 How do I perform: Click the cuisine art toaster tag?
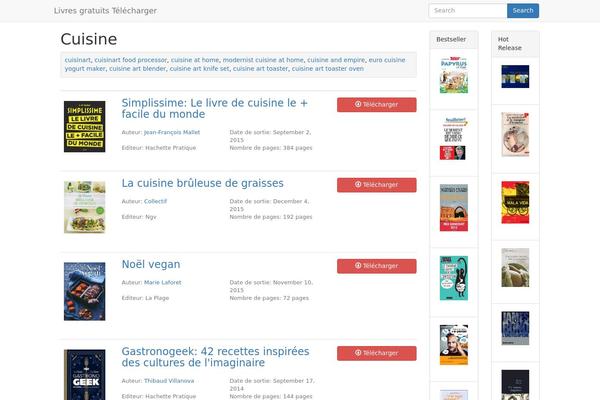click(x=260, y=69)
